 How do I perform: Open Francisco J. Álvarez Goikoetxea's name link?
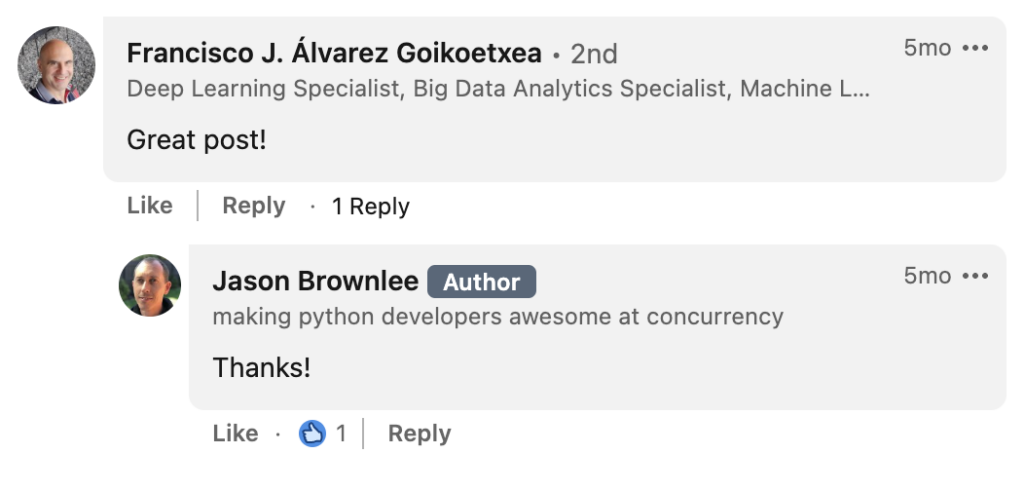click(x=334, y=53)
